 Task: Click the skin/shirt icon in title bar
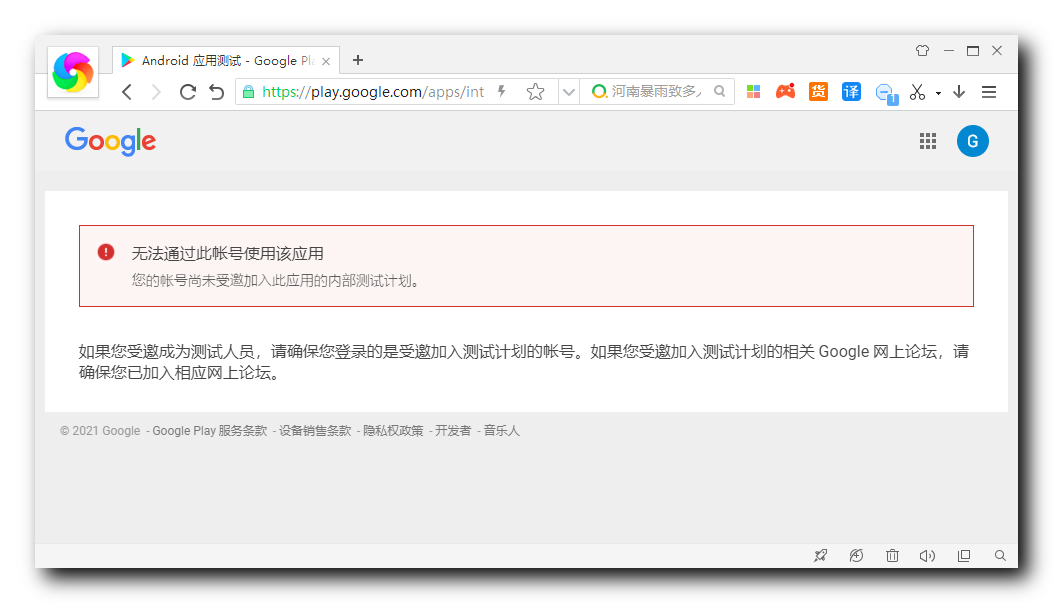[922, 50]
